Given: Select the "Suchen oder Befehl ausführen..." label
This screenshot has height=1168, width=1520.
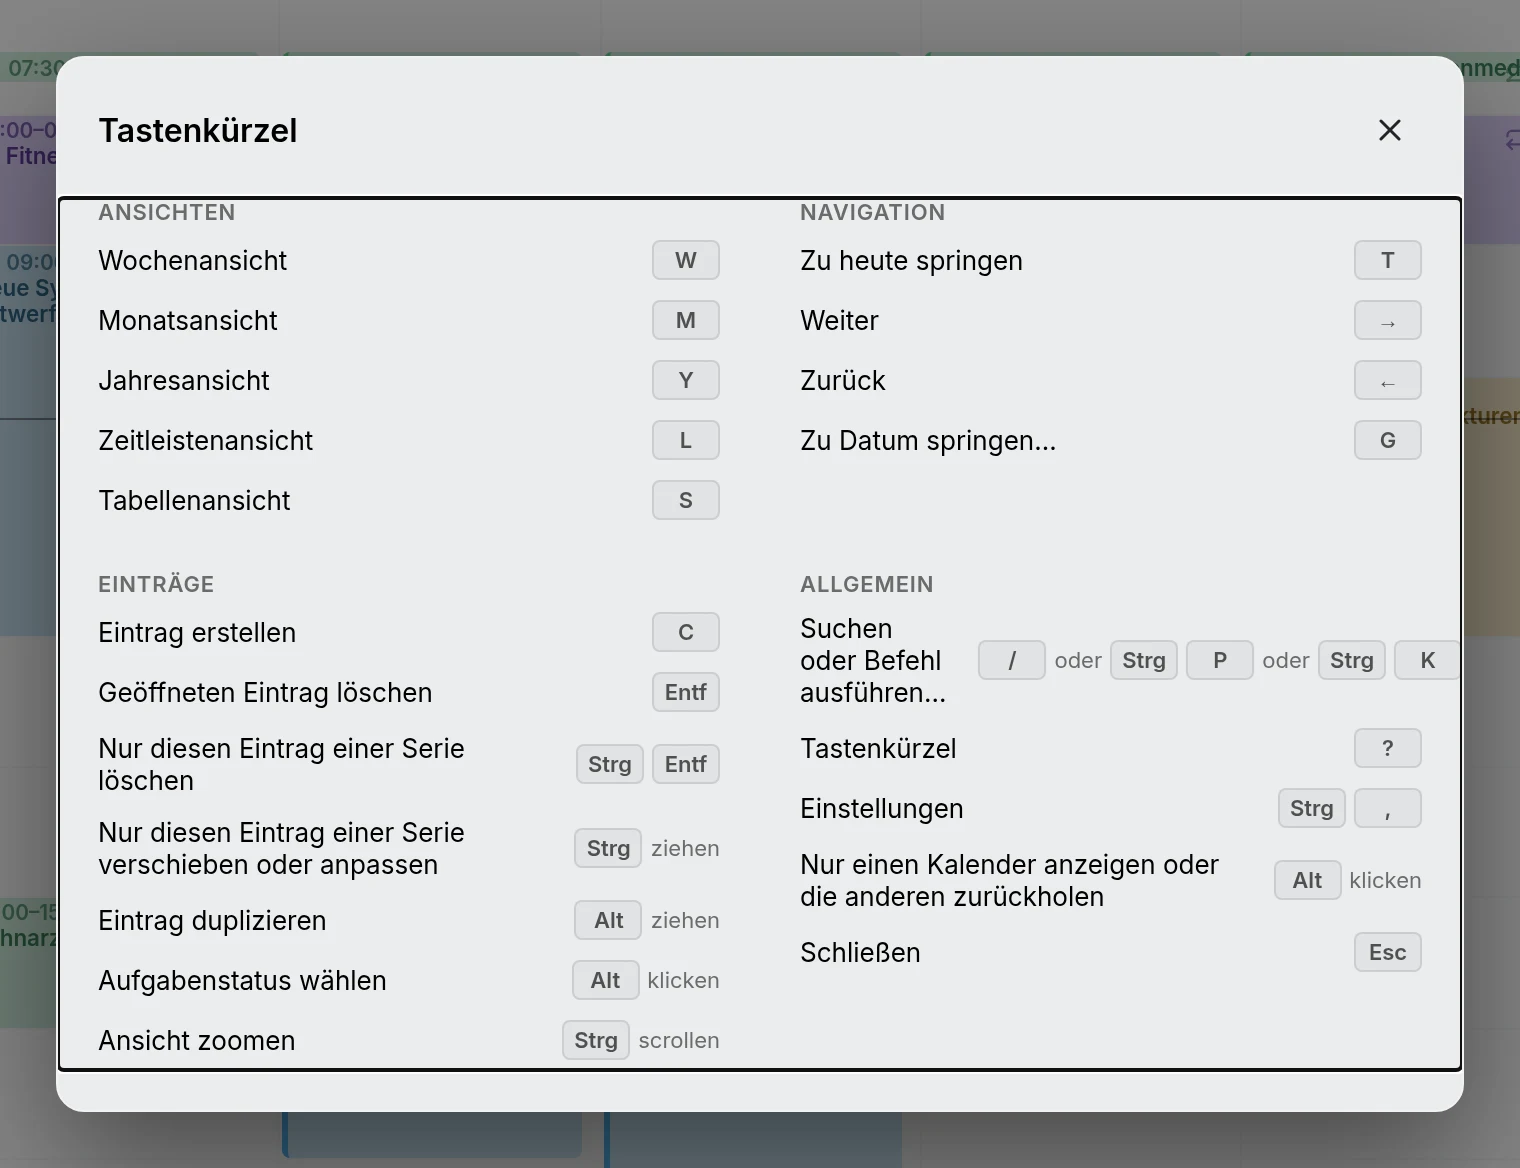Looking at the screenshot, I should click(x=873, y=661).
